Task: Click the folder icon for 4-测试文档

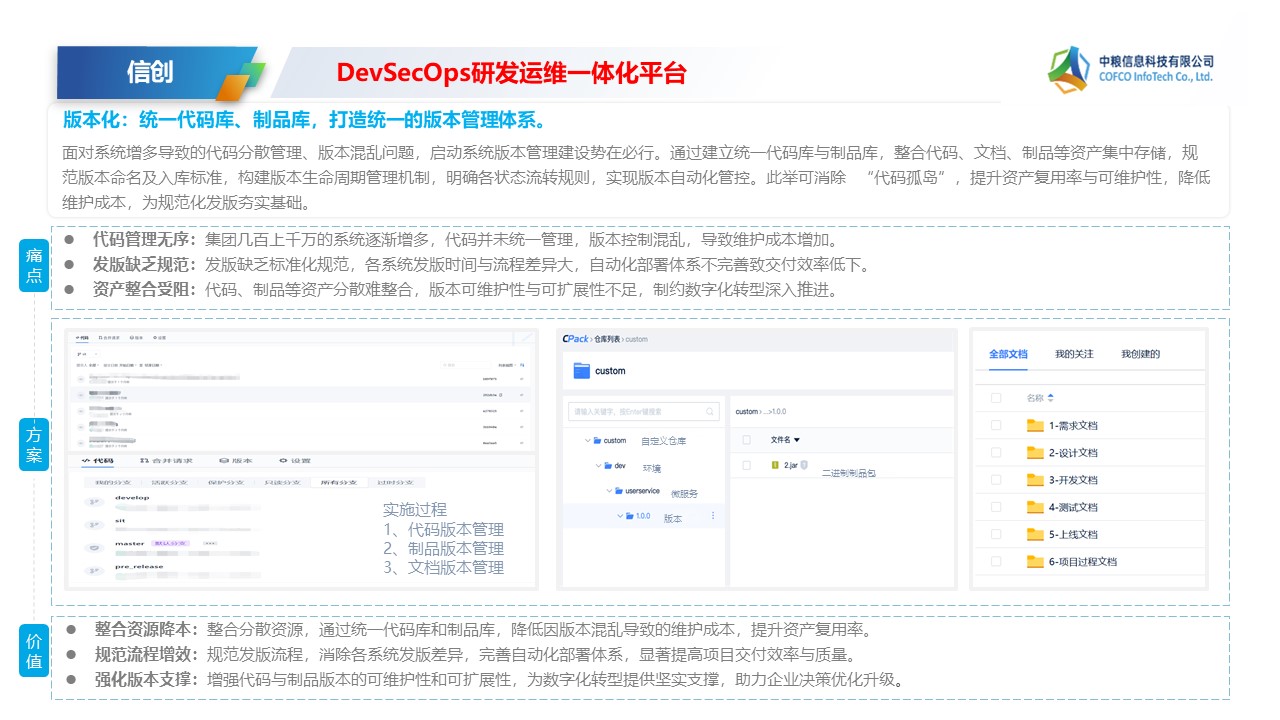Action: click(1035, 507)
